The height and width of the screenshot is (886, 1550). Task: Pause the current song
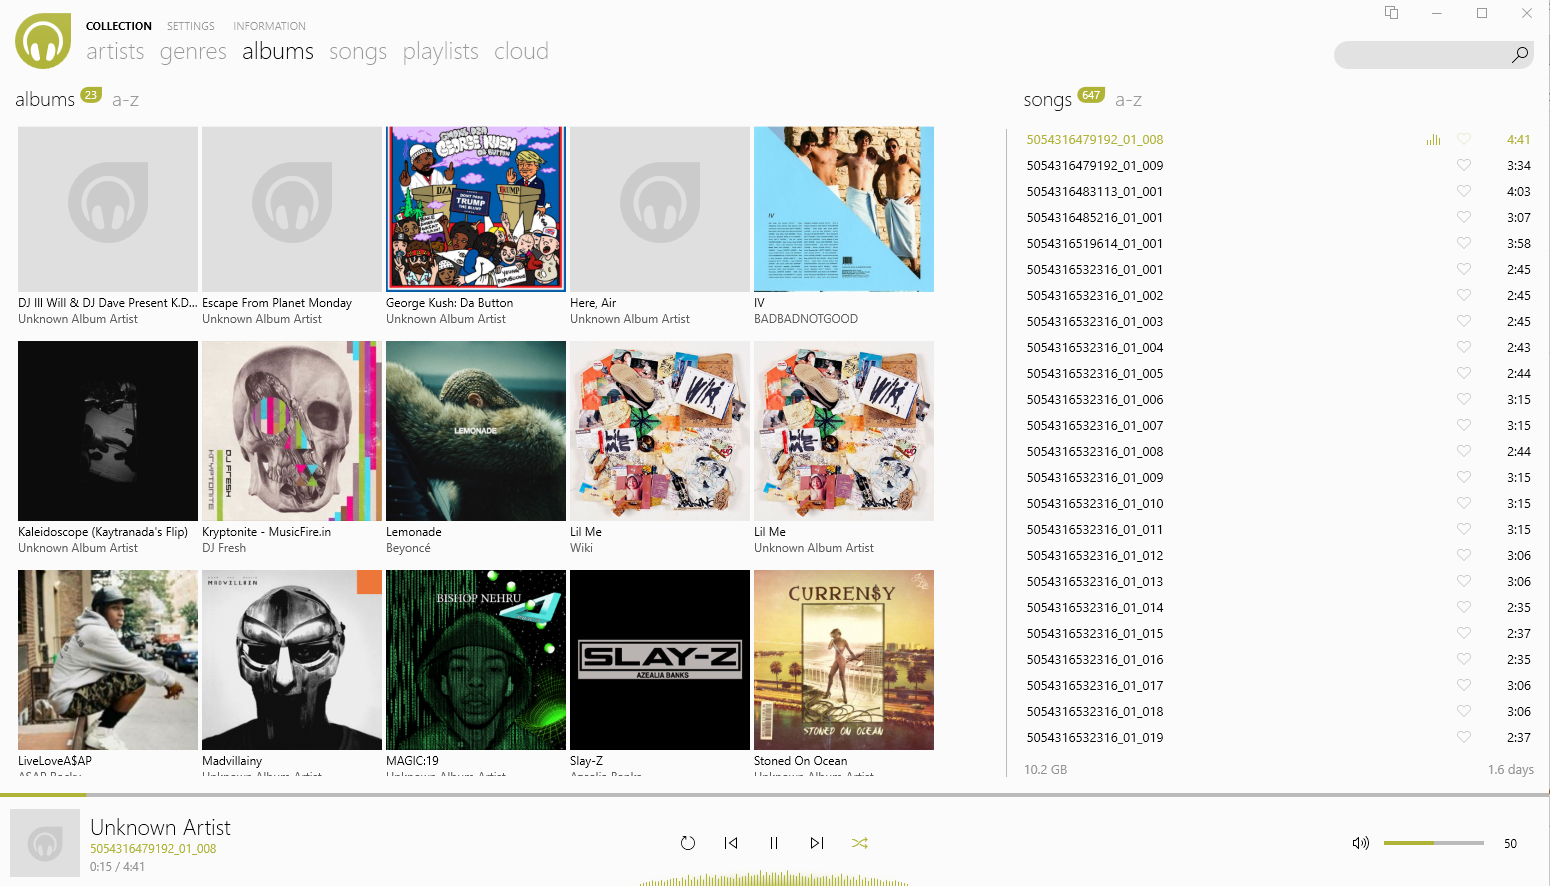(774, 843)
